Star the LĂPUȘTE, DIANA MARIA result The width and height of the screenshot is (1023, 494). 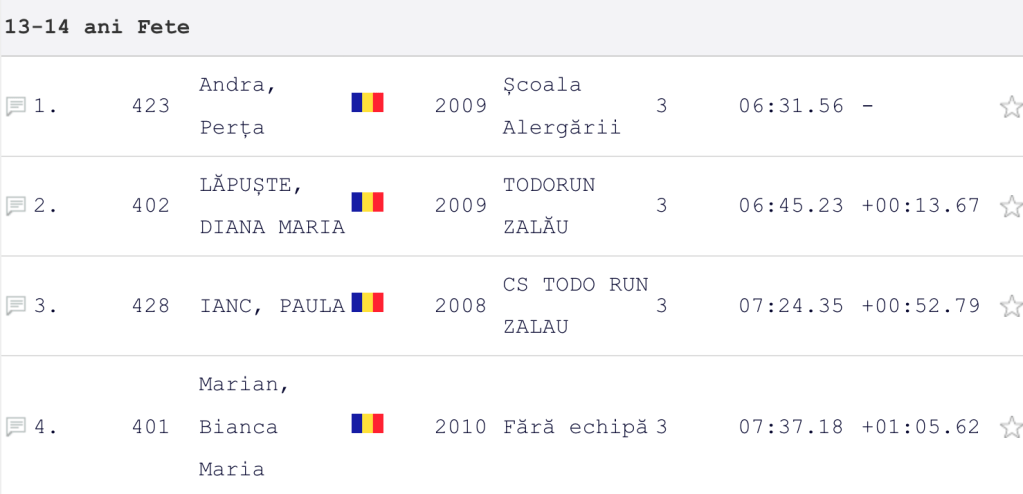click(1010, 206)
